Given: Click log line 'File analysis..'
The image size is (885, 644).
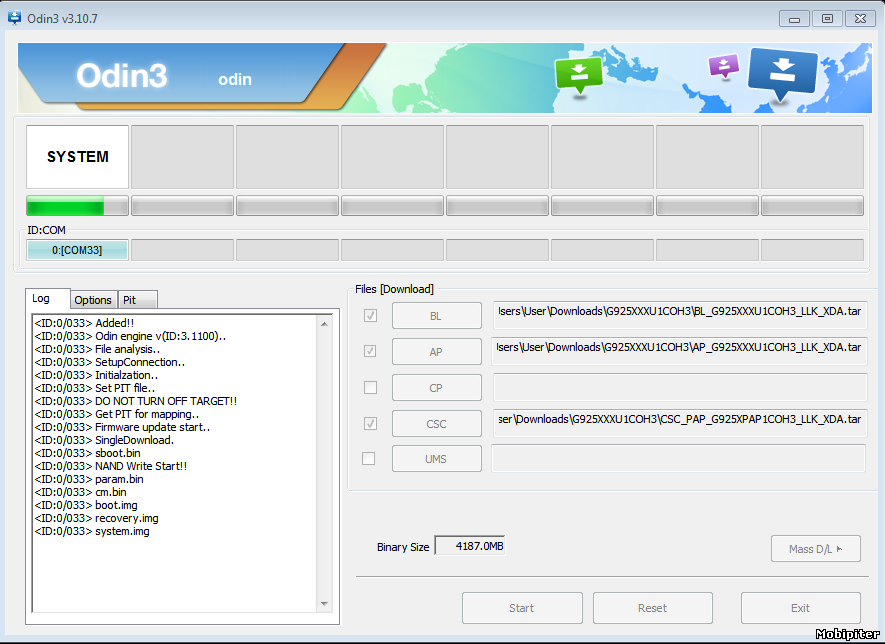Looking at the screenshot, I should 97,349.
